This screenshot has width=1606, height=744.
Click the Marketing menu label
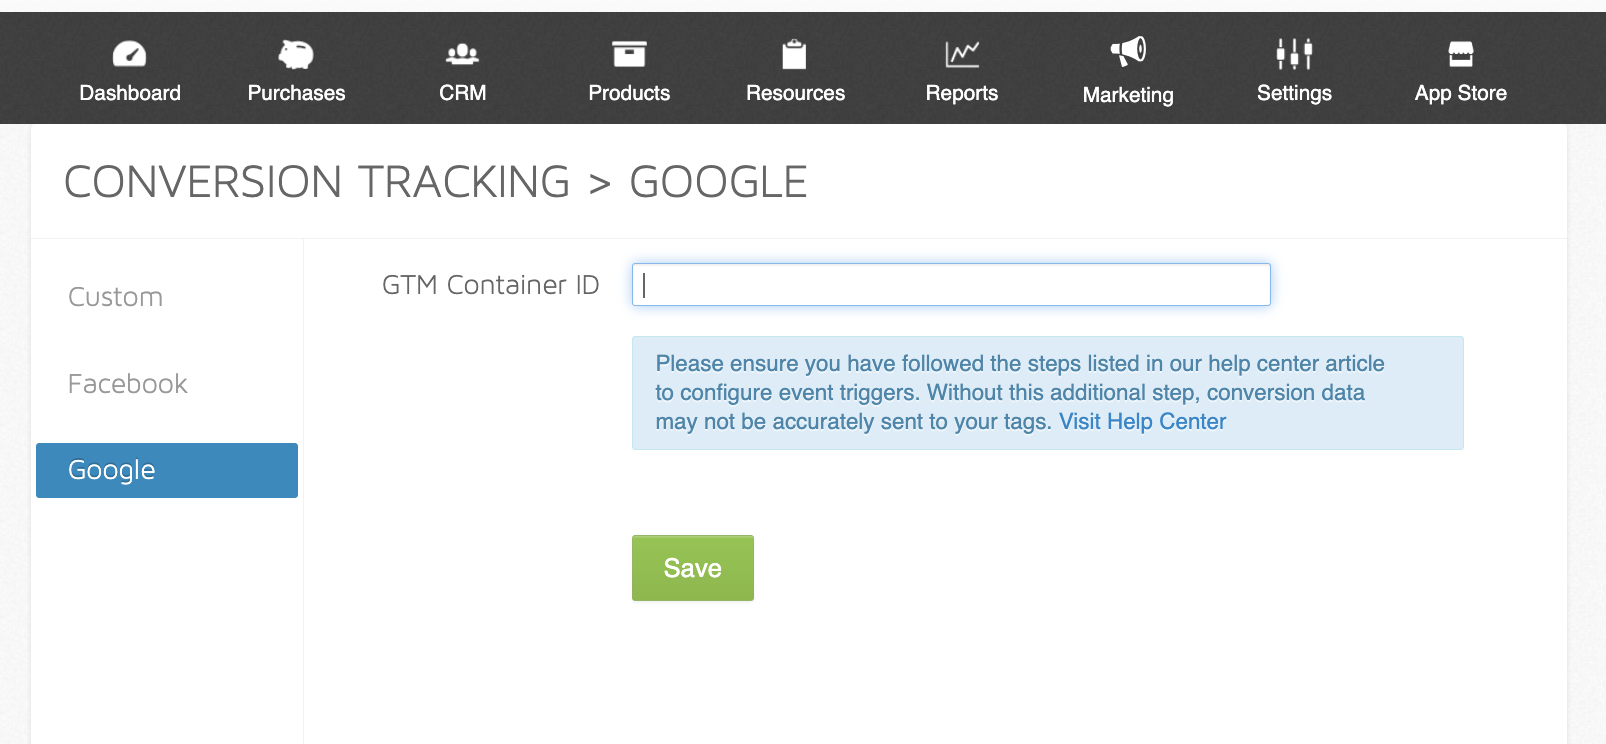(1128, 95)
